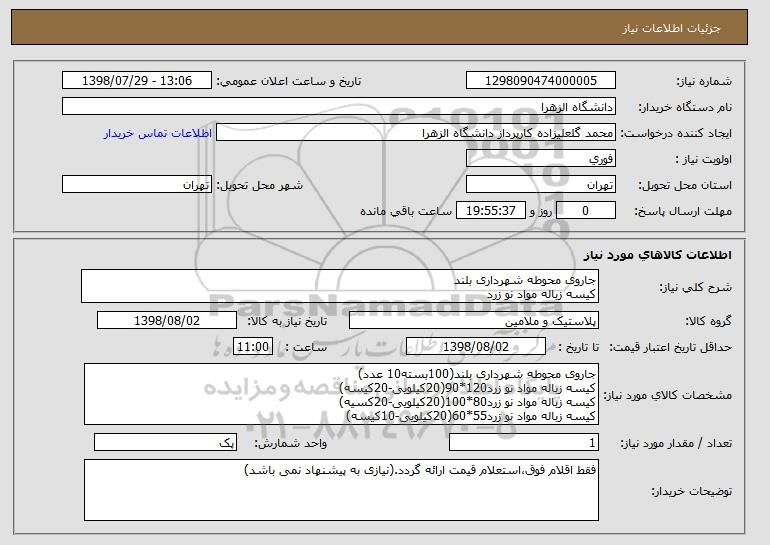Click the label واحد شمارش

coord(290,443)
